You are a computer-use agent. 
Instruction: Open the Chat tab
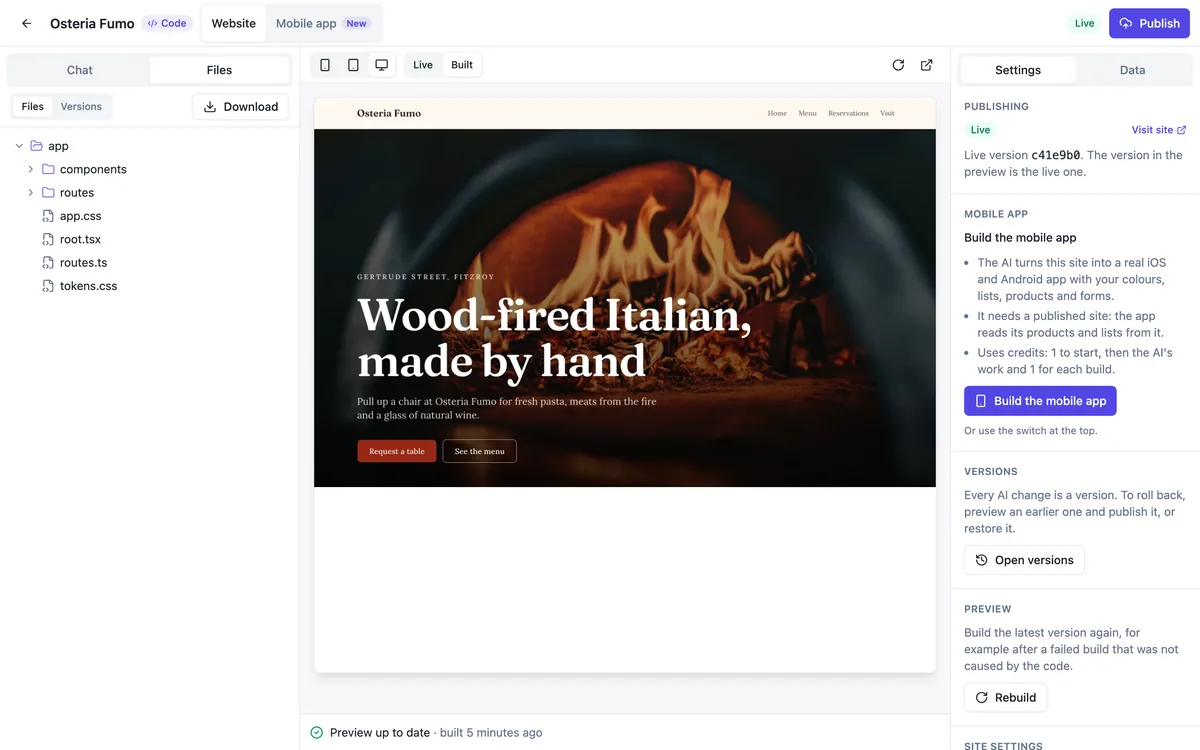tap(80, 70)
